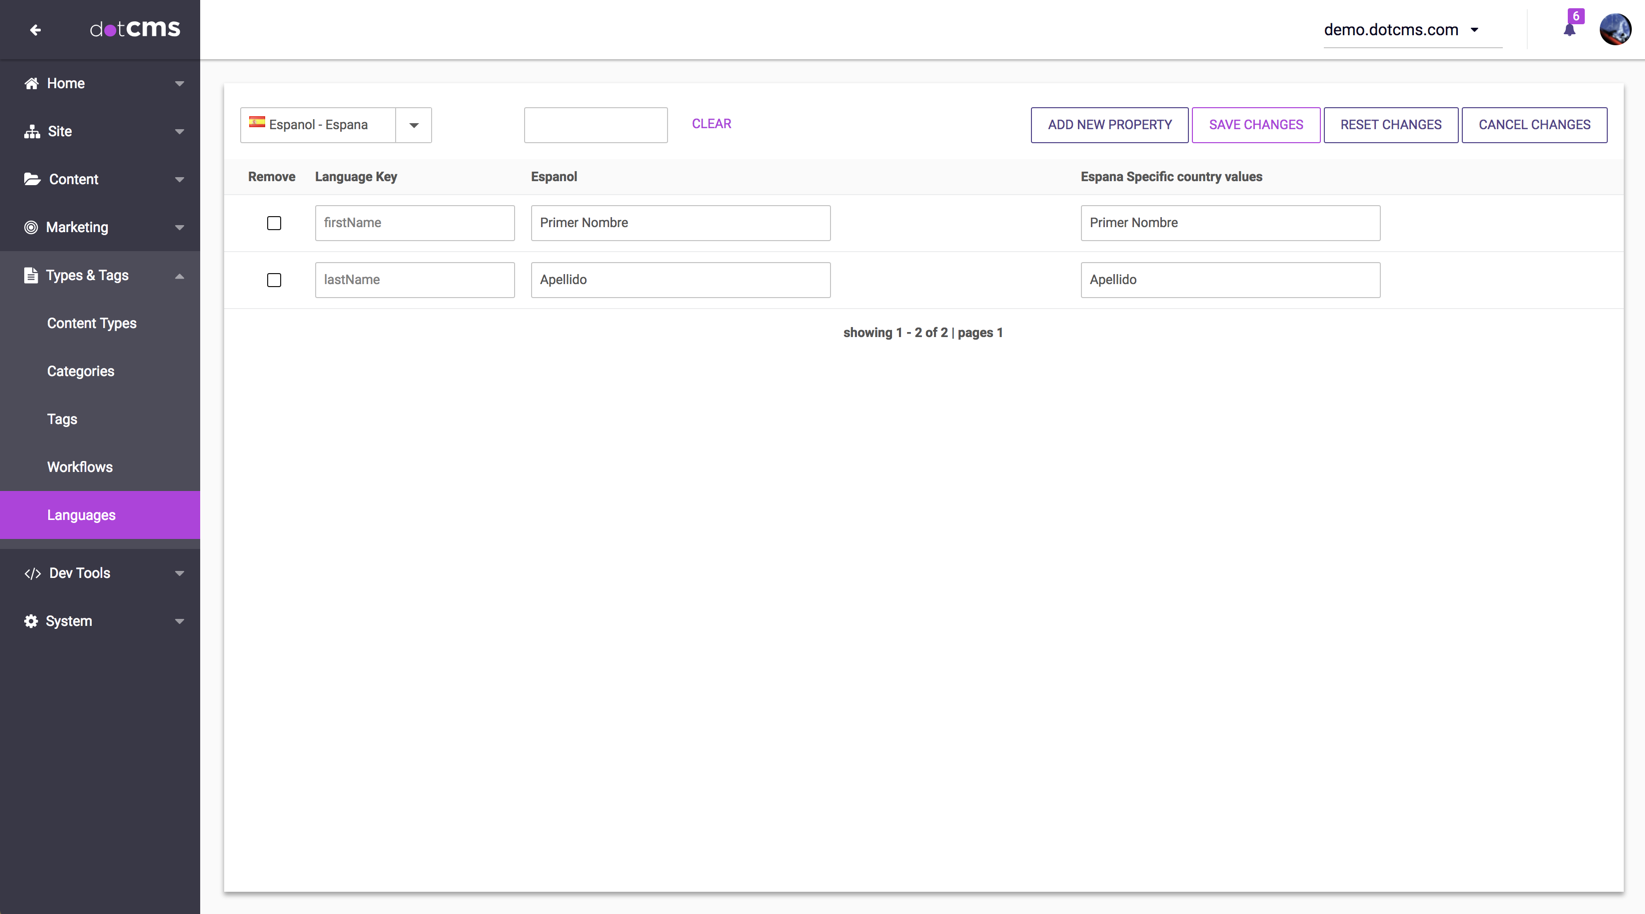Click the Espanol field containing Apellido
1645x914 pixels.
[x=680, y=280]
